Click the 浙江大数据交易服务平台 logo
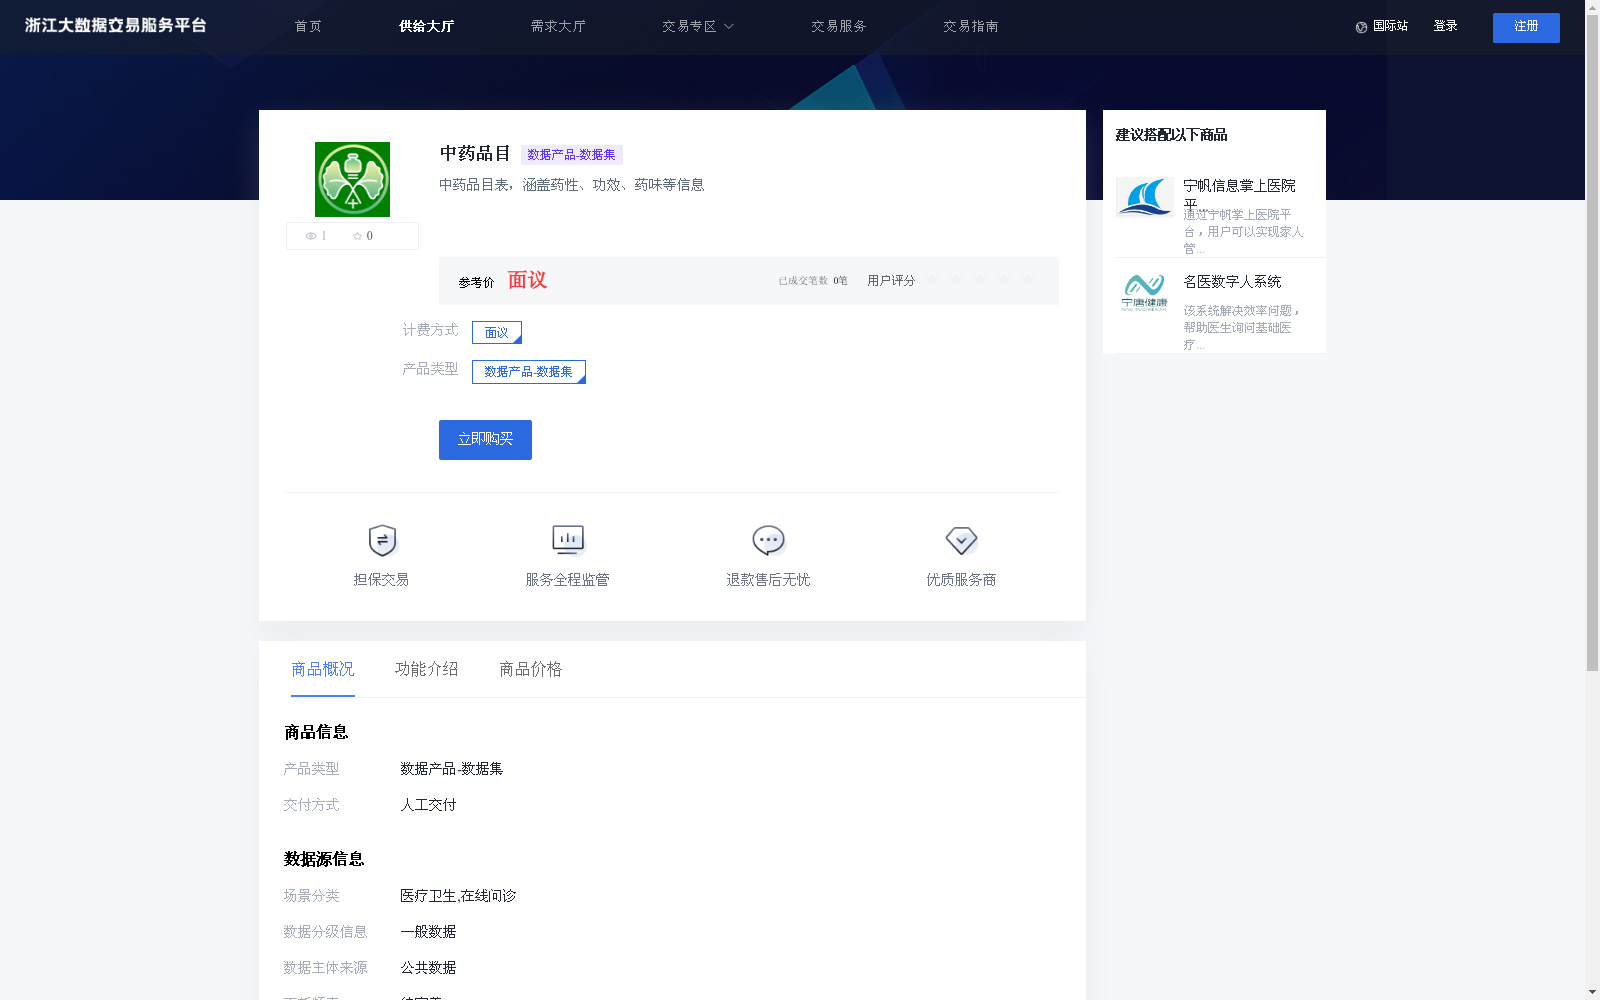 (116, 26)
